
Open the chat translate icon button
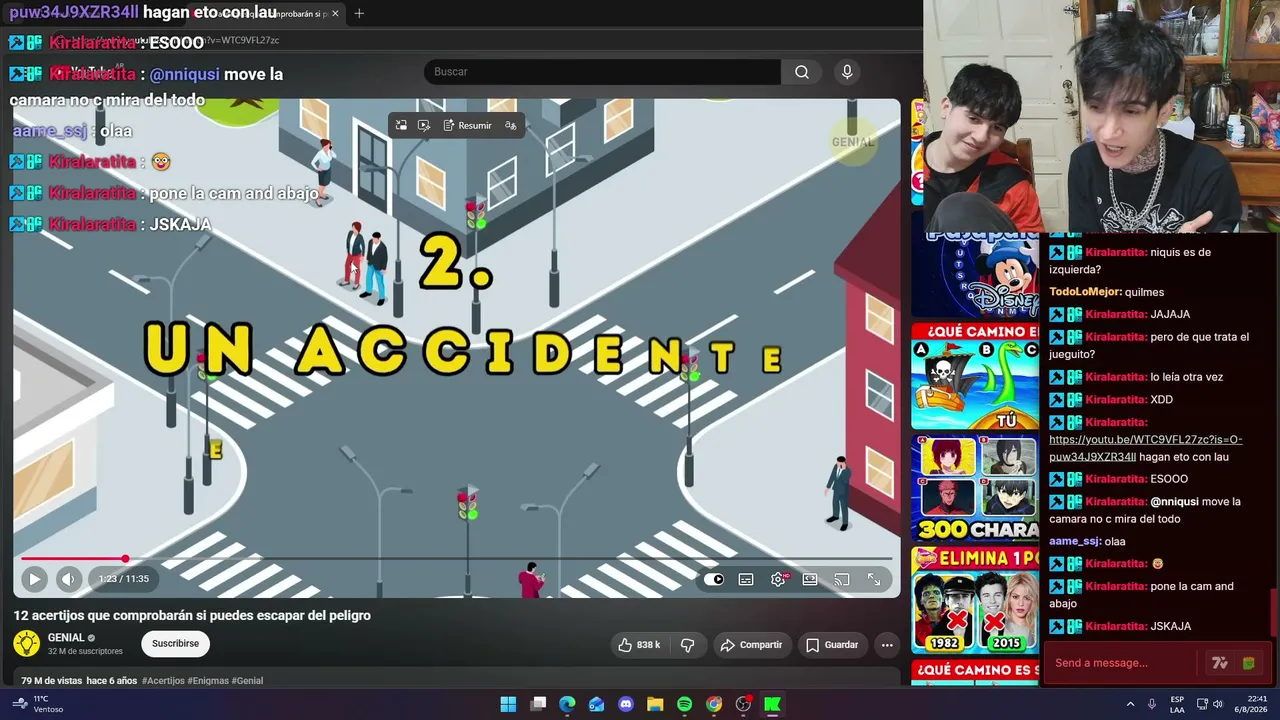tap(1219, 663)
